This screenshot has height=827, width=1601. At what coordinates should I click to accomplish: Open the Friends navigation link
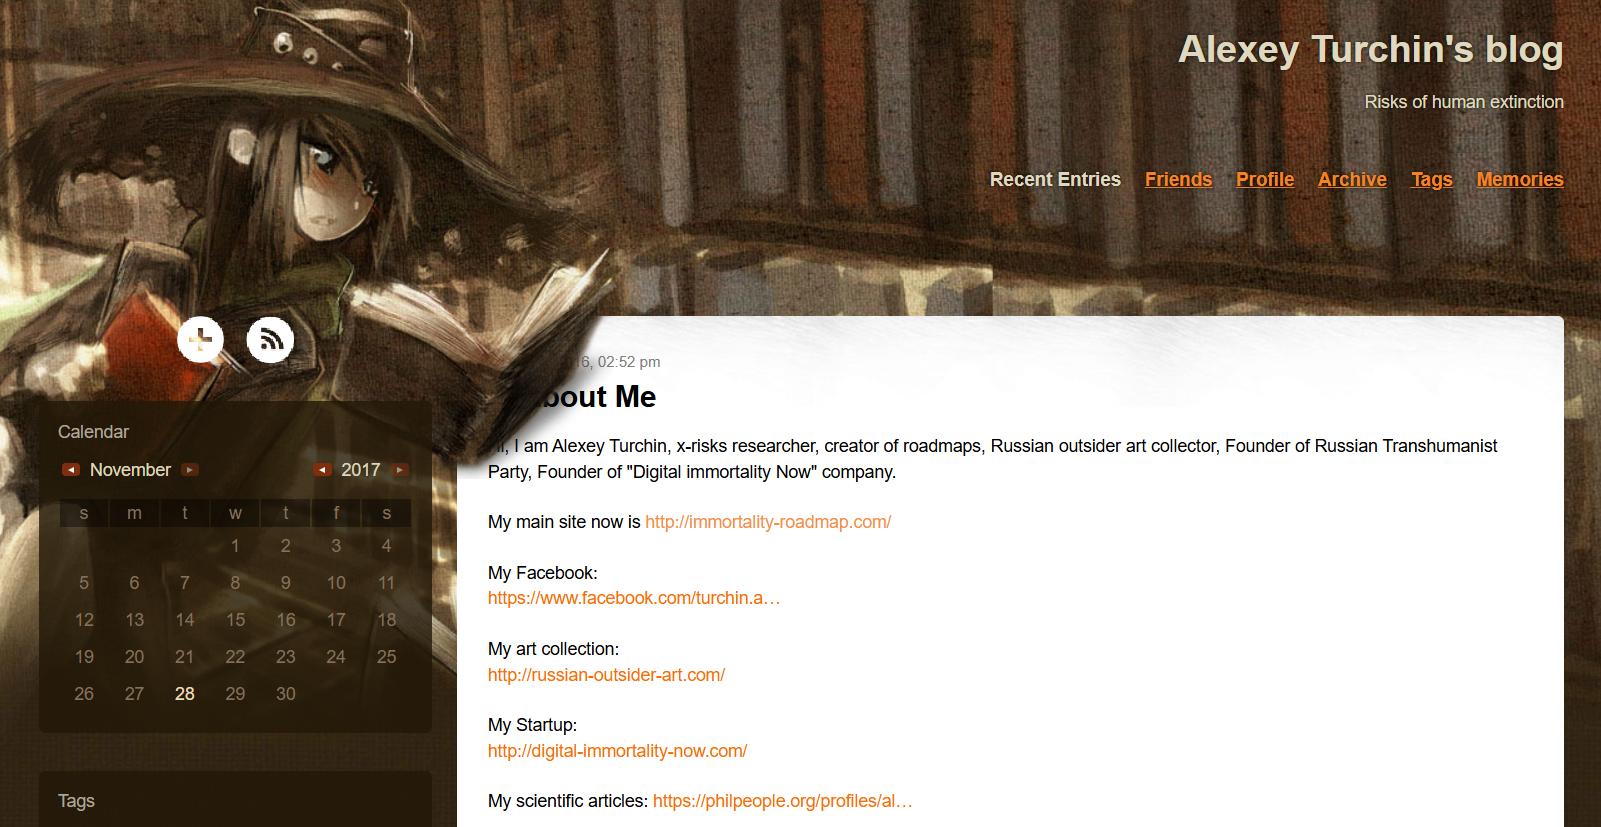coord(1178,179)
